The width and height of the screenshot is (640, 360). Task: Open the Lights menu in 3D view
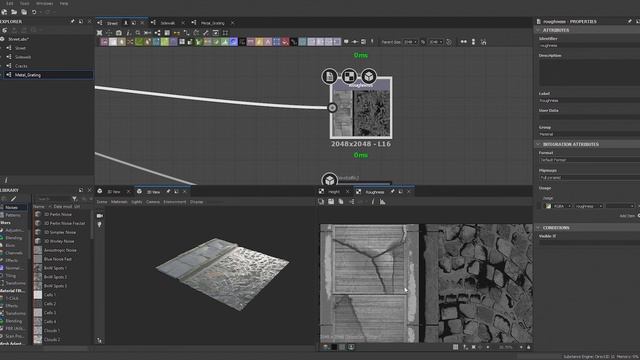137,202
